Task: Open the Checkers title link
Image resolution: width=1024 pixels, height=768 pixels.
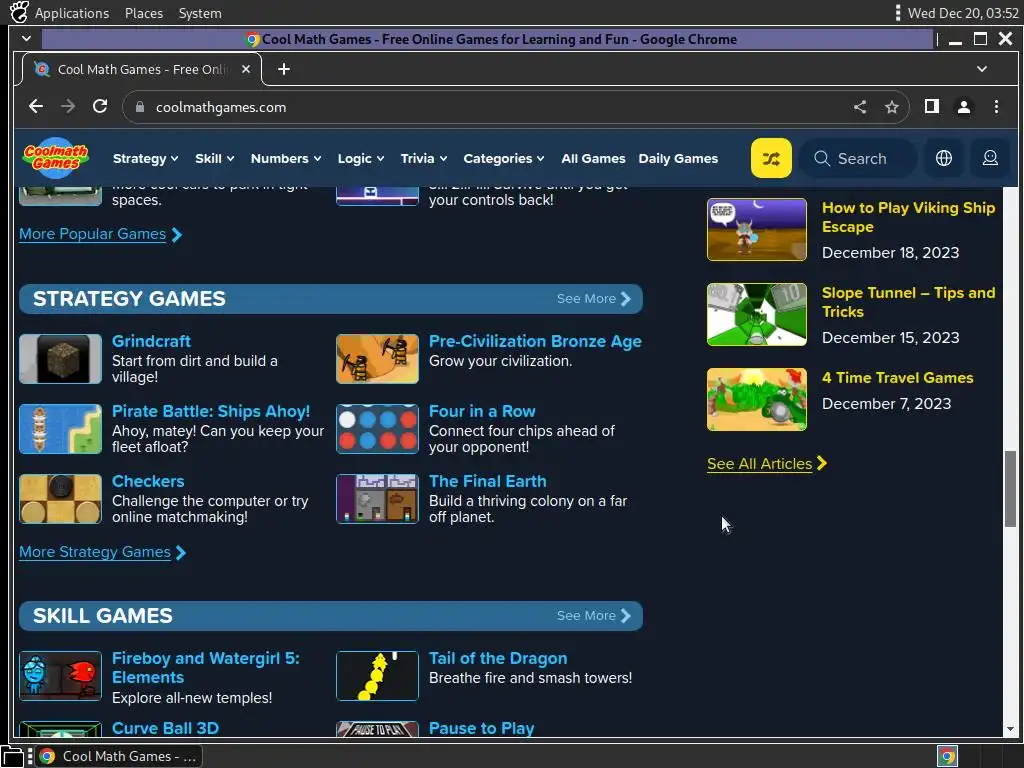Action: (x=148, y=481)
